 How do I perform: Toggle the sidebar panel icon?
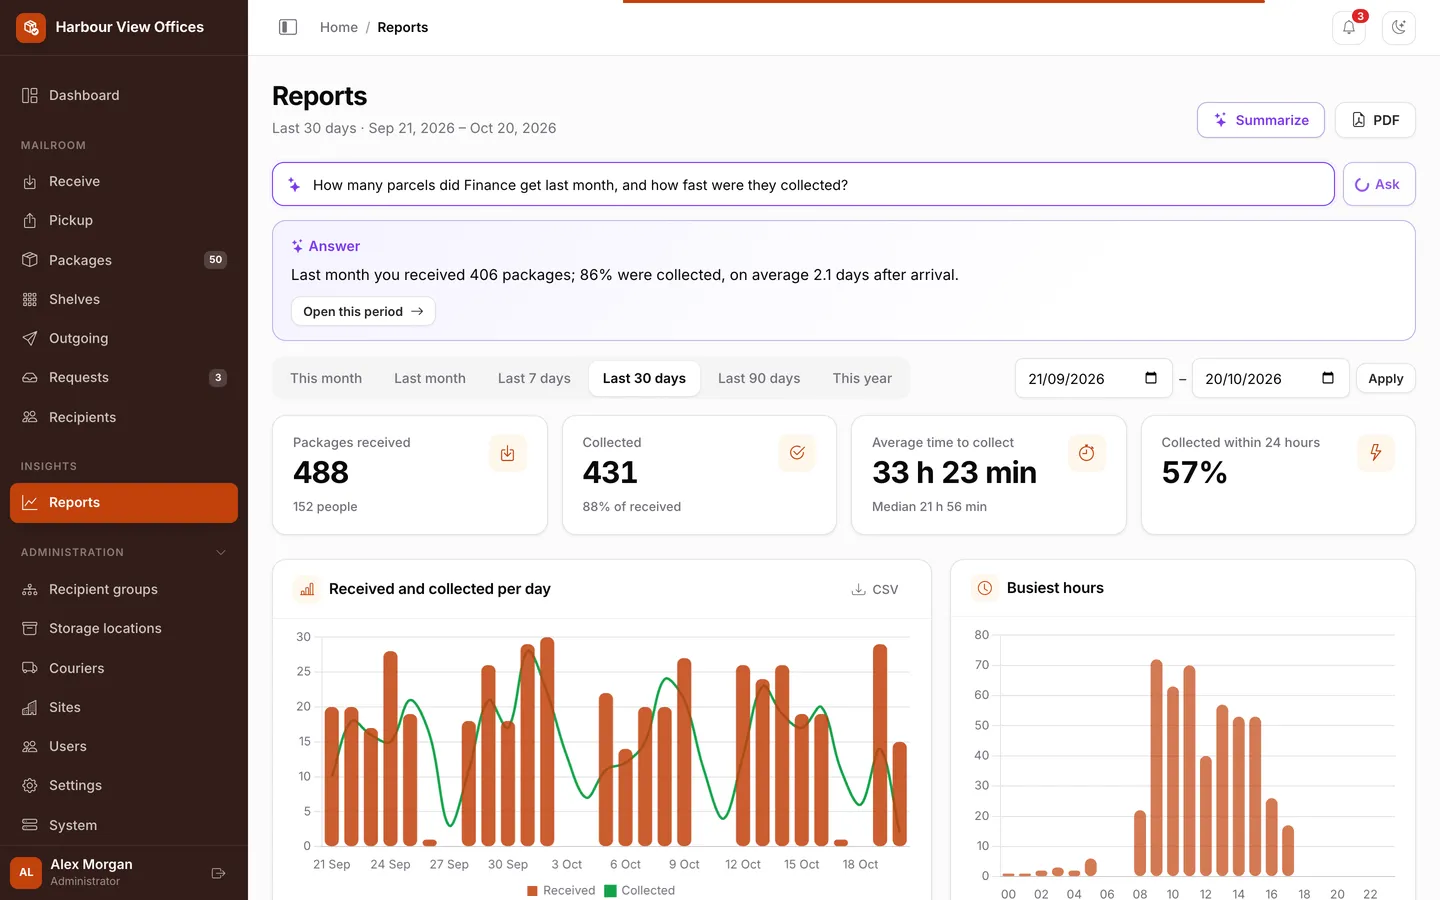(288, 27)
